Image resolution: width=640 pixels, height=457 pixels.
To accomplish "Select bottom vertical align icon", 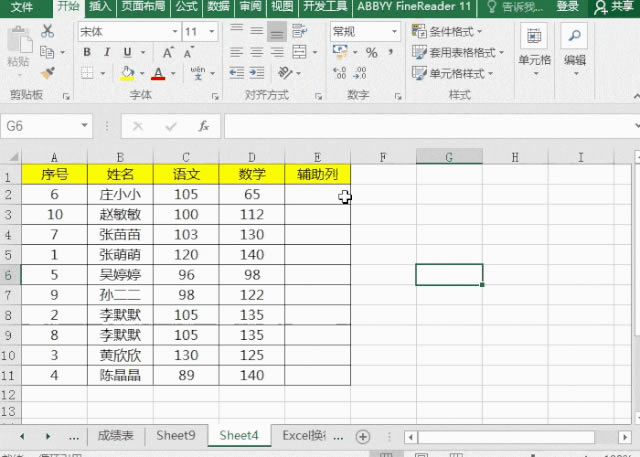I will click(277, 31).
